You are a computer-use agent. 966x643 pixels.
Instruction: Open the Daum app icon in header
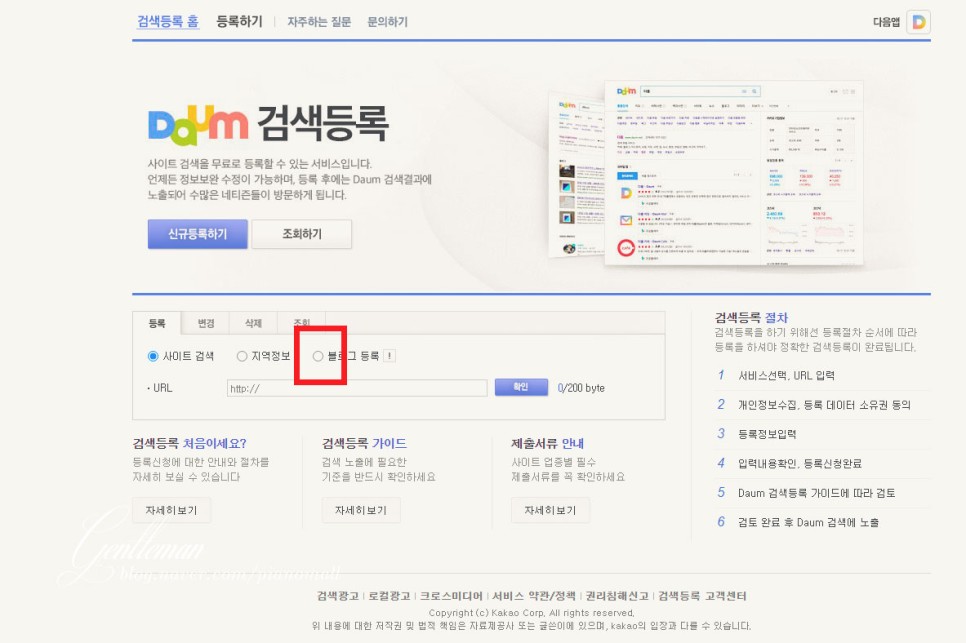click(x=918, y=22)
